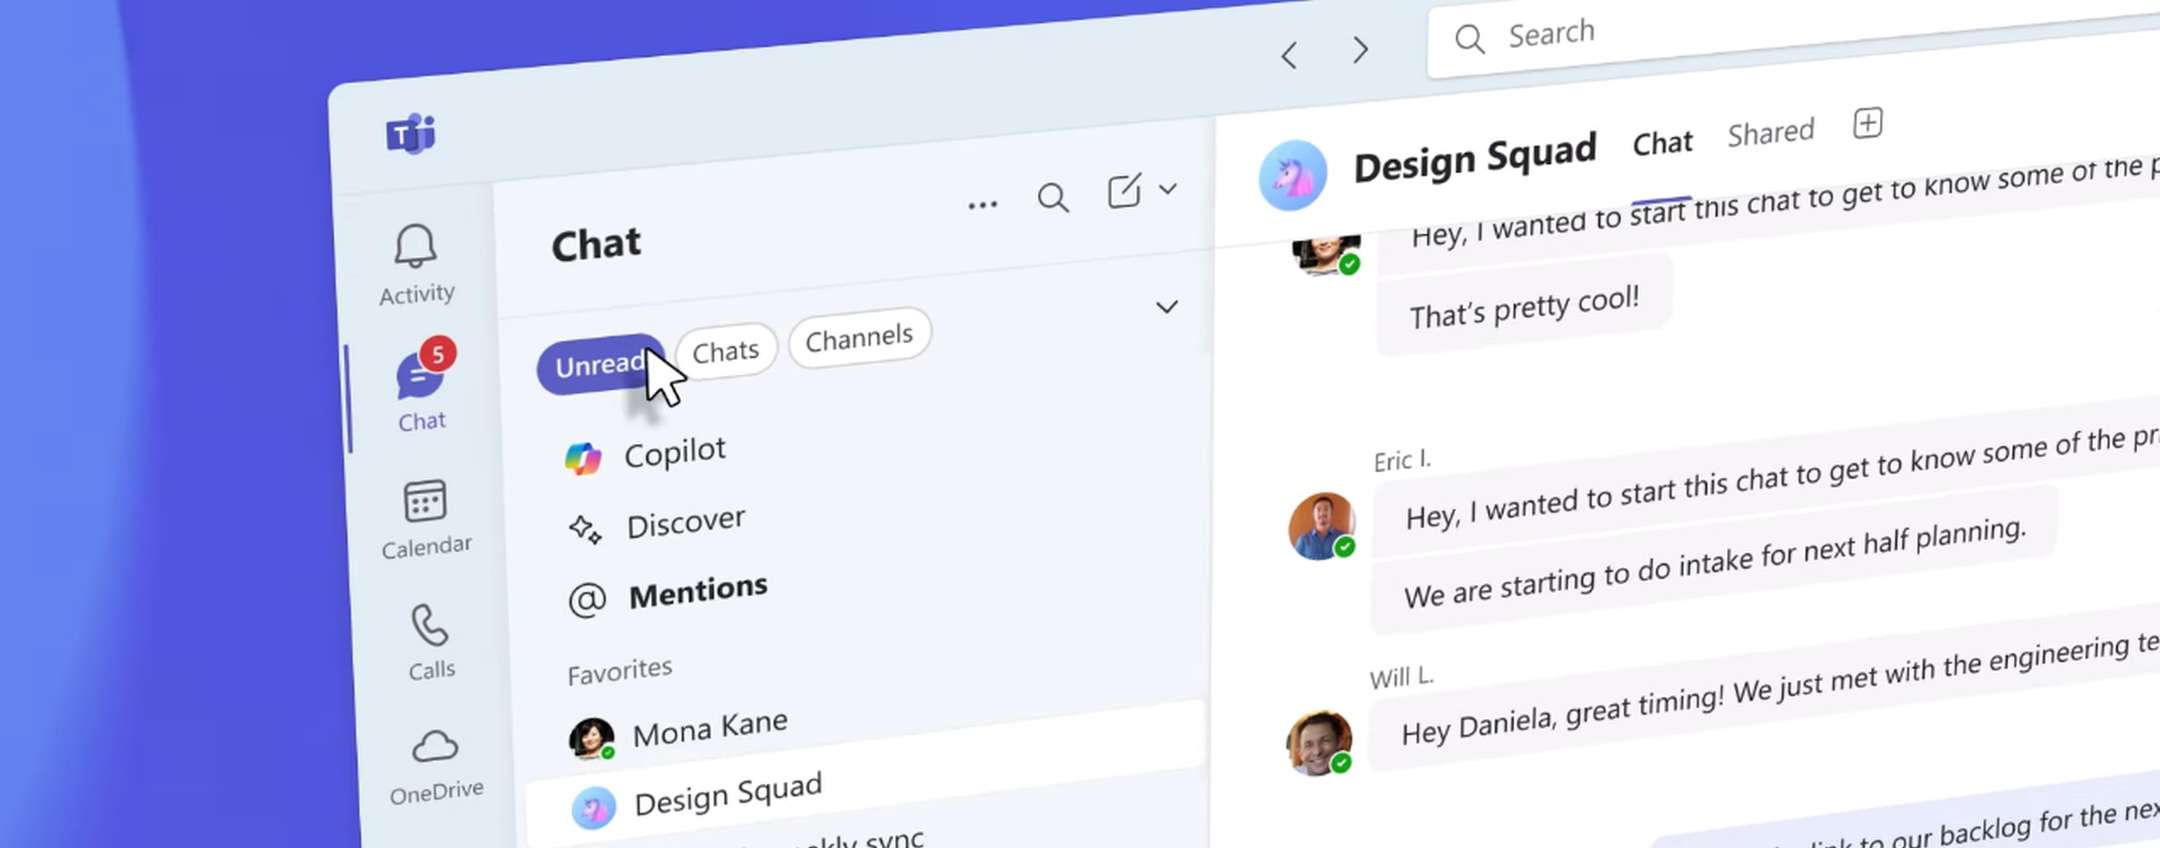This screenshot has height=848, width=2160.
Task: Toggle the Chats filter pill
Action: 726,351
